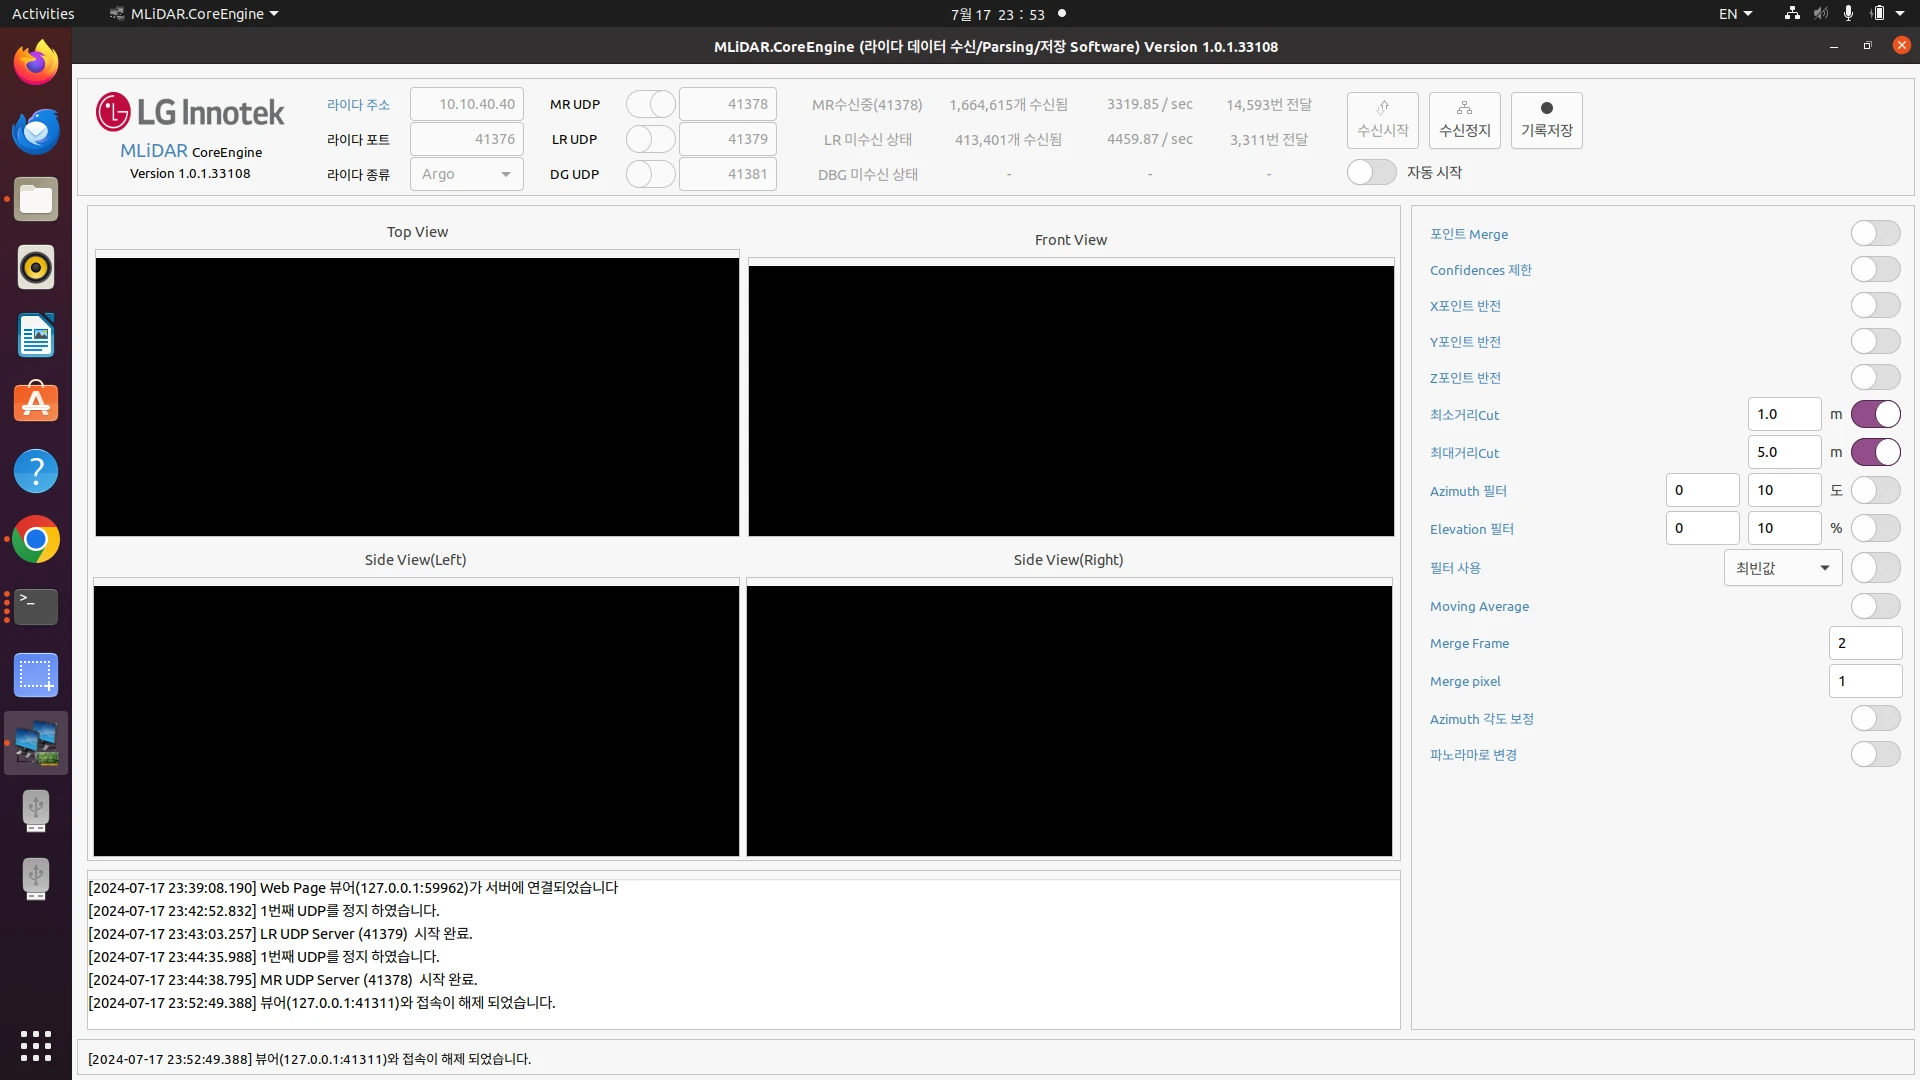
Task: Launch Google Chrome from the dock
Action: pyautogui.click(x=36, y=539)
